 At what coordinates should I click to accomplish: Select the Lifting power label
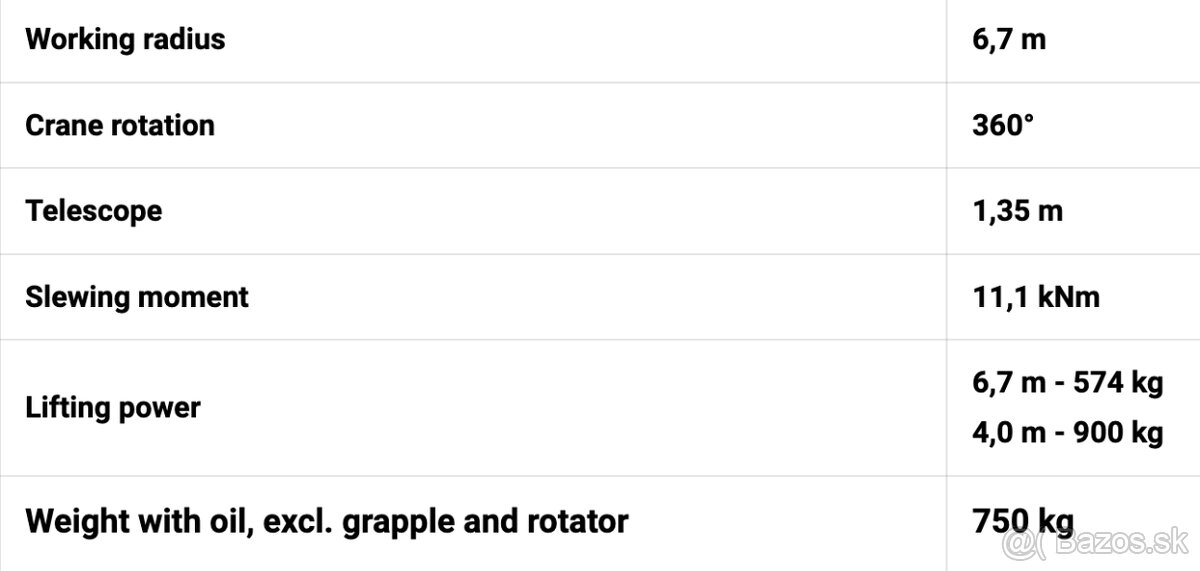[113, 408]
